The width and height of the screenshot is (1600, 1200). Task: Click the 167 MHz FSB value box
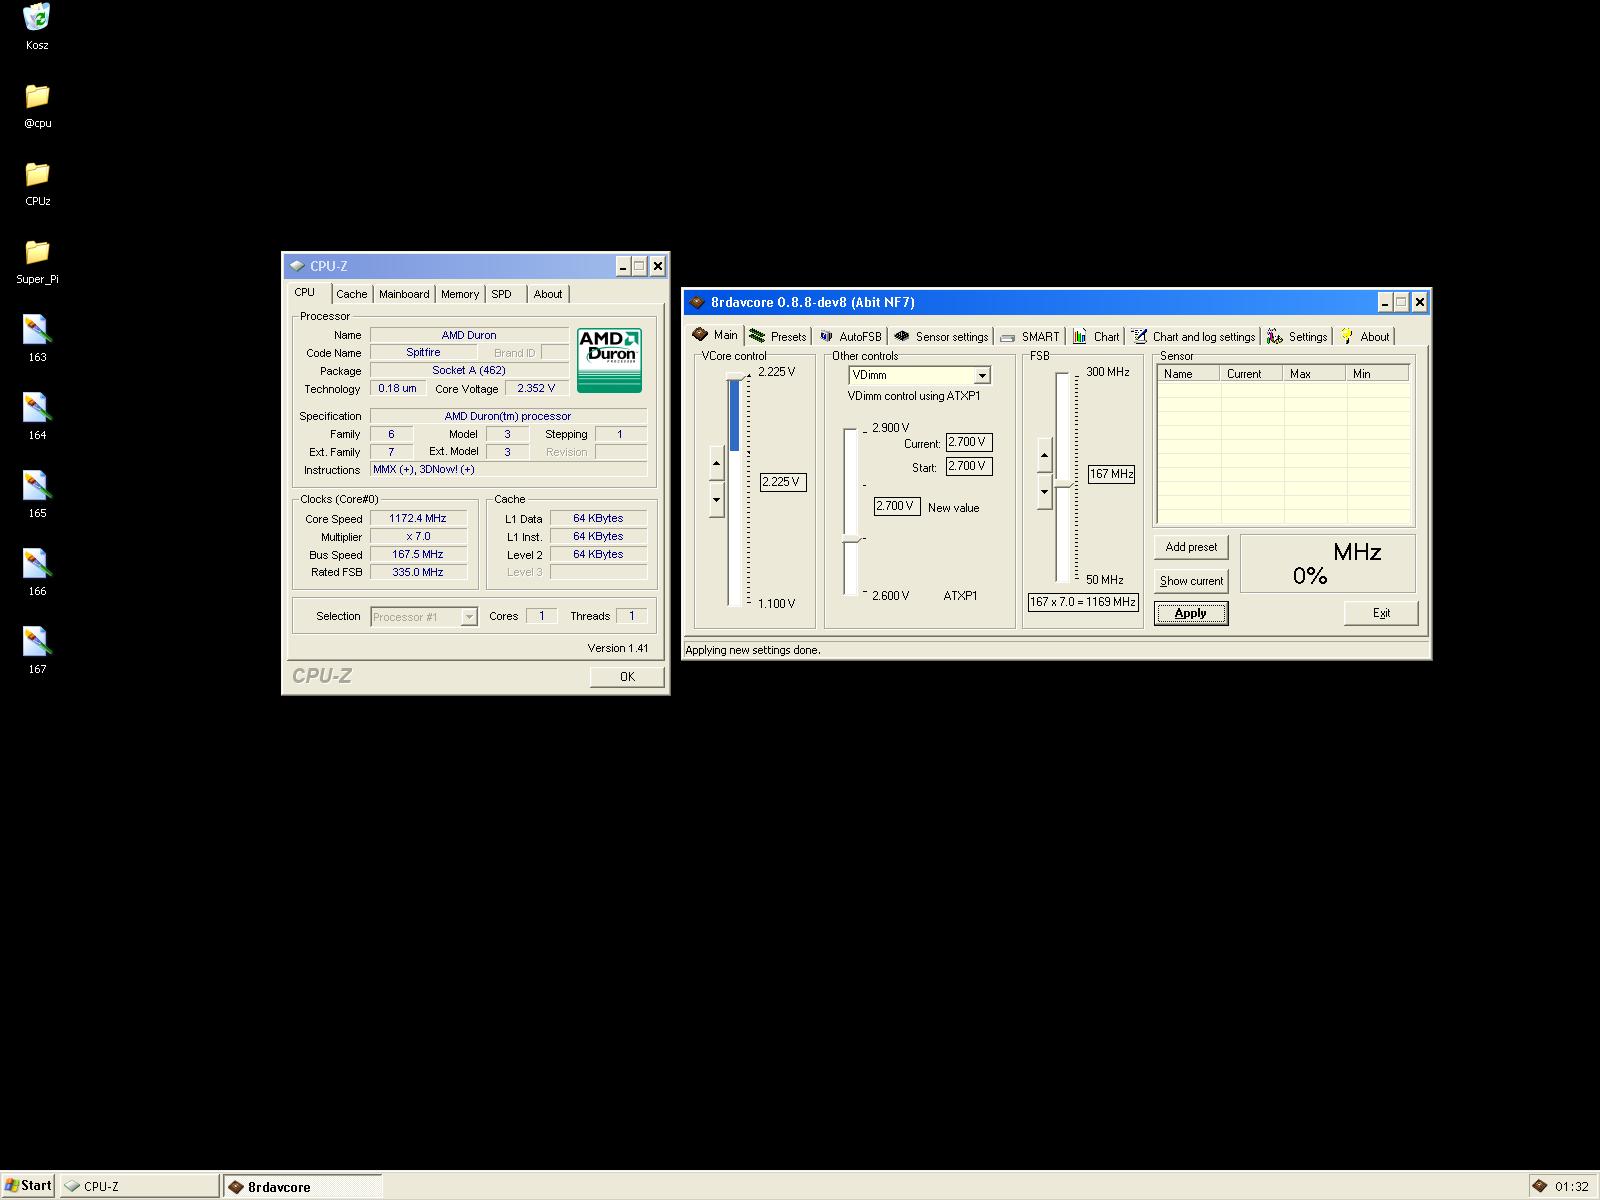coord(1111,474)
